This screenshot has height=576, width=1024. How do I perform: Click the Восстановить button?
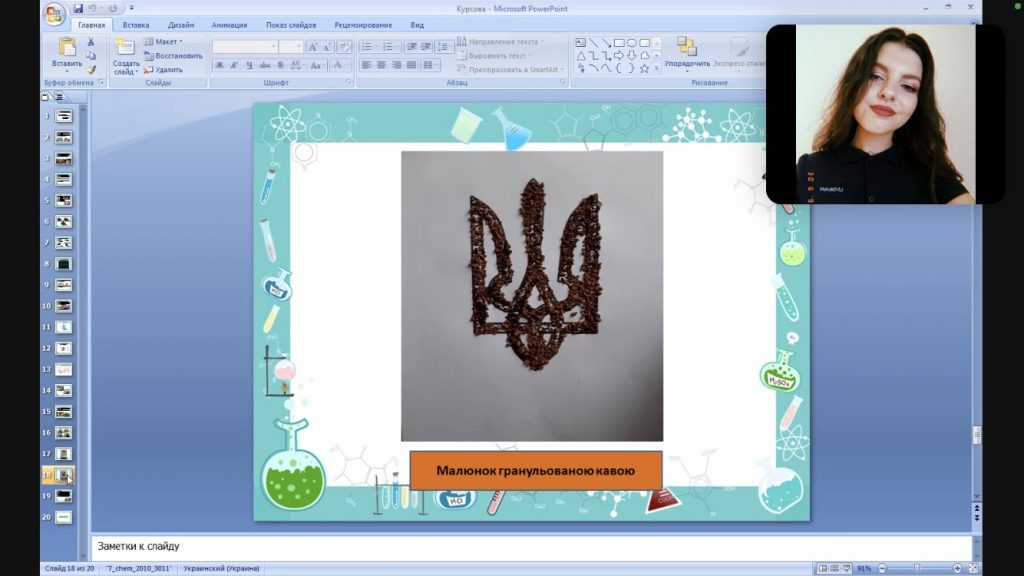tap(174, 56)
